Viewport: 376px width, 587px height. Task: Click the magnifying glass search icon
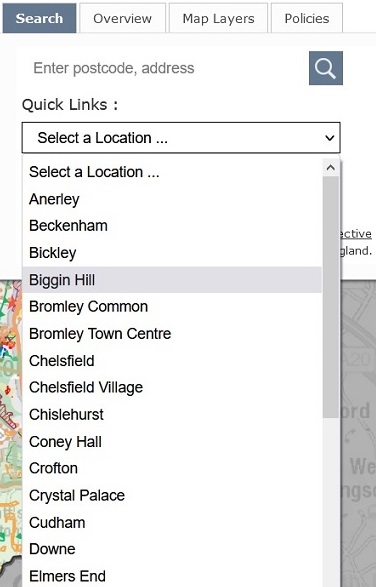[x=325, y=68]
